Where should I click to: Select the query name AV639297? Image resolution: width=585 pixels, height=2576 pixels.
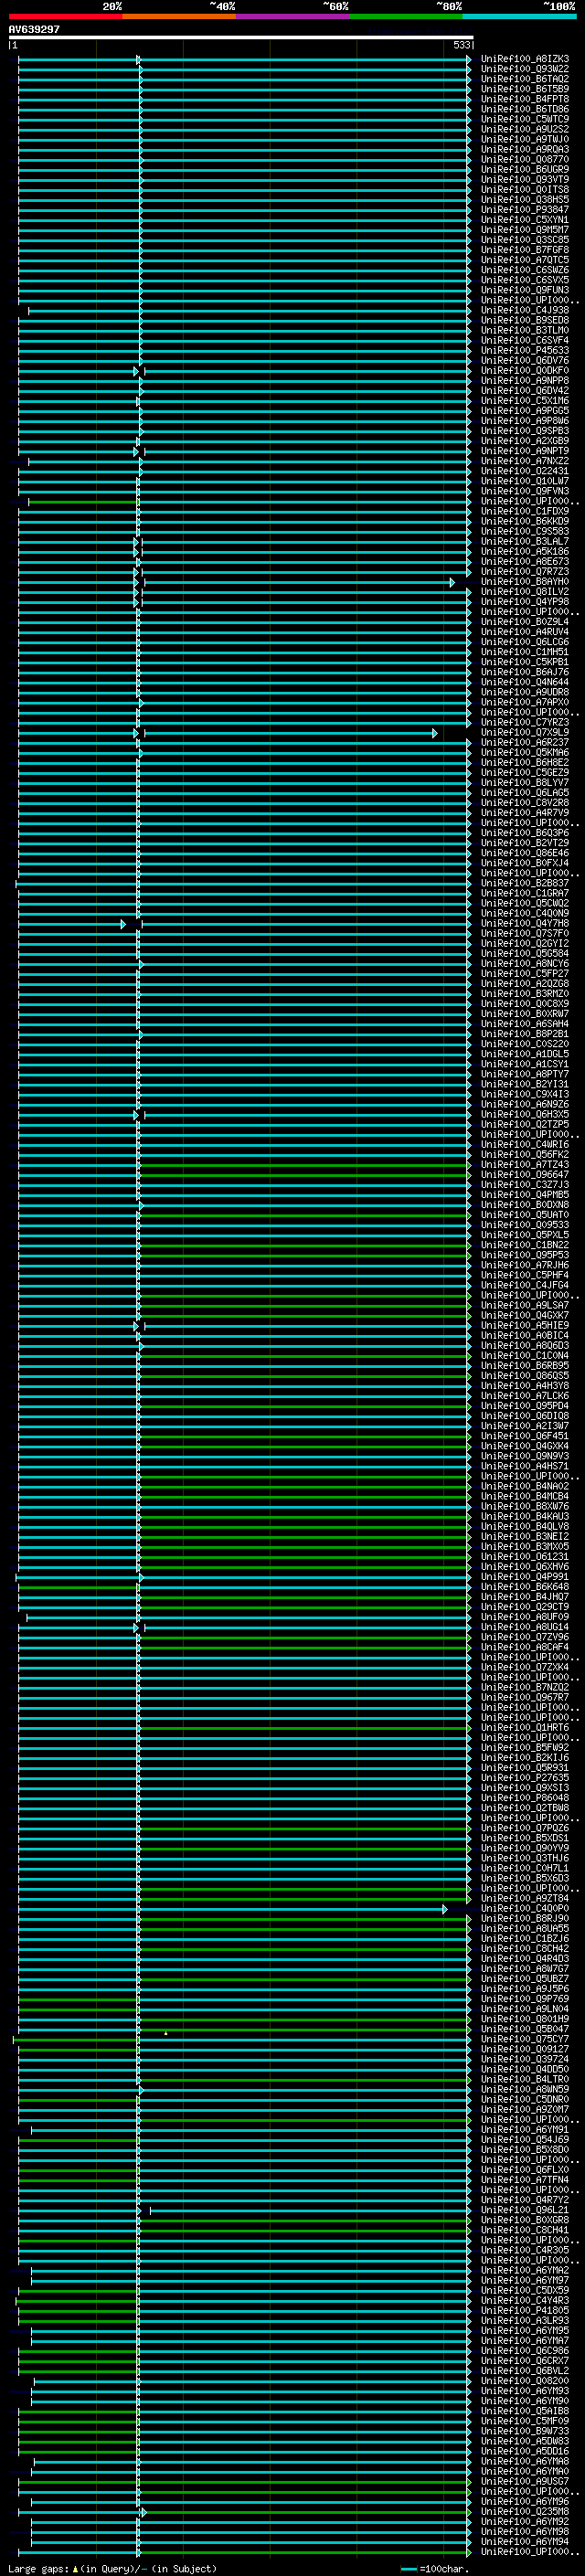[x=34, y=29]
